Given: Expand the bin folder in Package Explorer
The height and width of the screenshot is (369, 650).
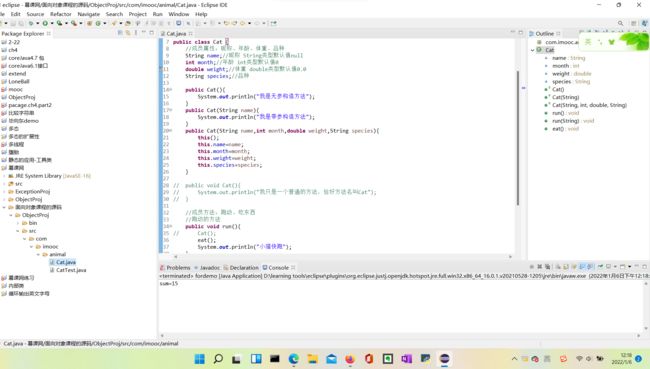Looking at the screenshot, I should coord(18,223).
